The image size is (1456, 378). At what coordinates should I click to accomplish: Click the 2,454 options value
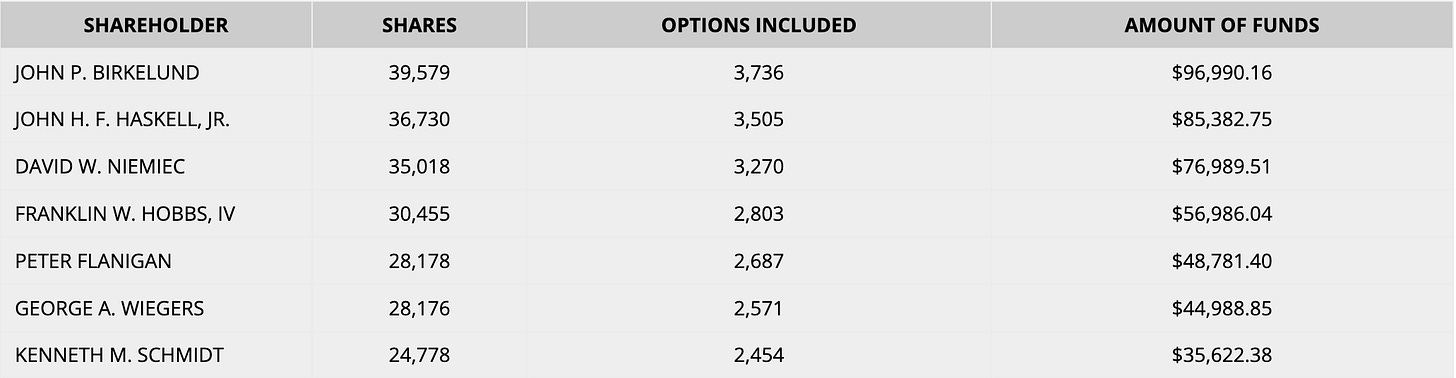point(759,355)
